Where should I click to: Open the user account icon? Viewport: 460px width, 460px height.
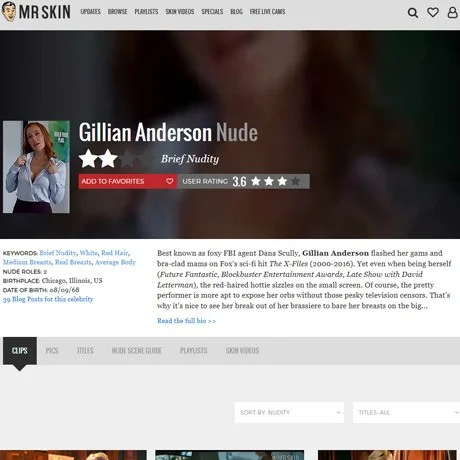click(452, 12)
